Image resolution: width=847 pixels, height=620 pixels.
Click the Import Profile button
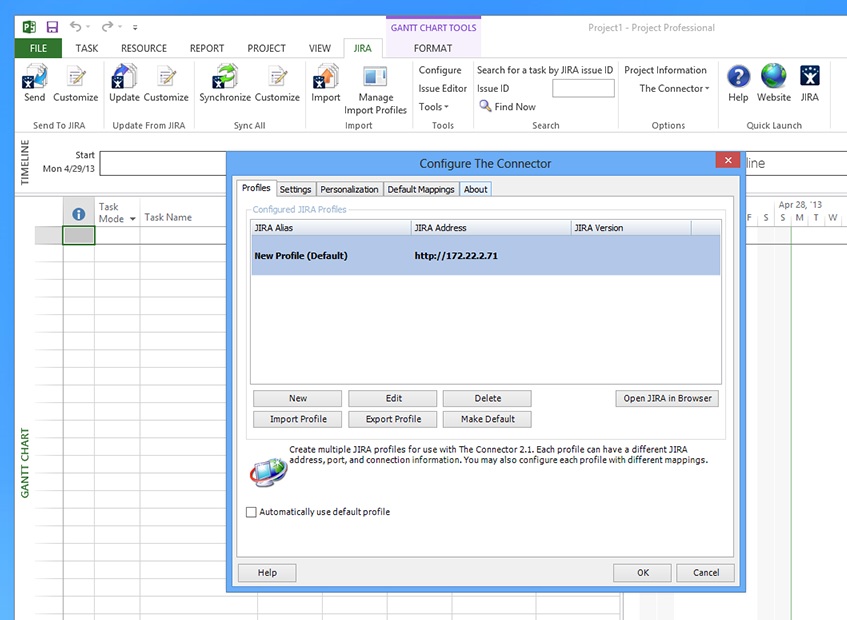coord(298,419)
